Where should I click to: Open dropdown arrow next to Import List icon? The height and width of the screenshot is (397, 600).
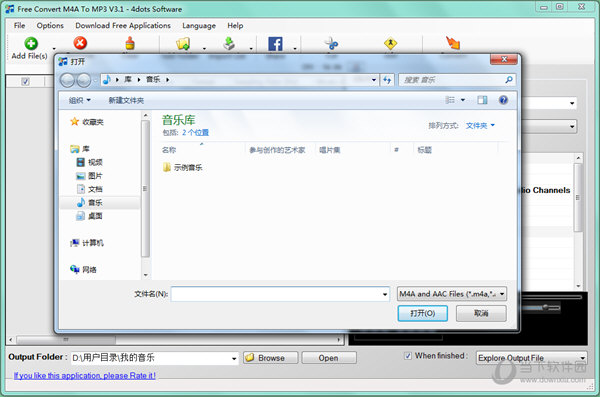251,49
